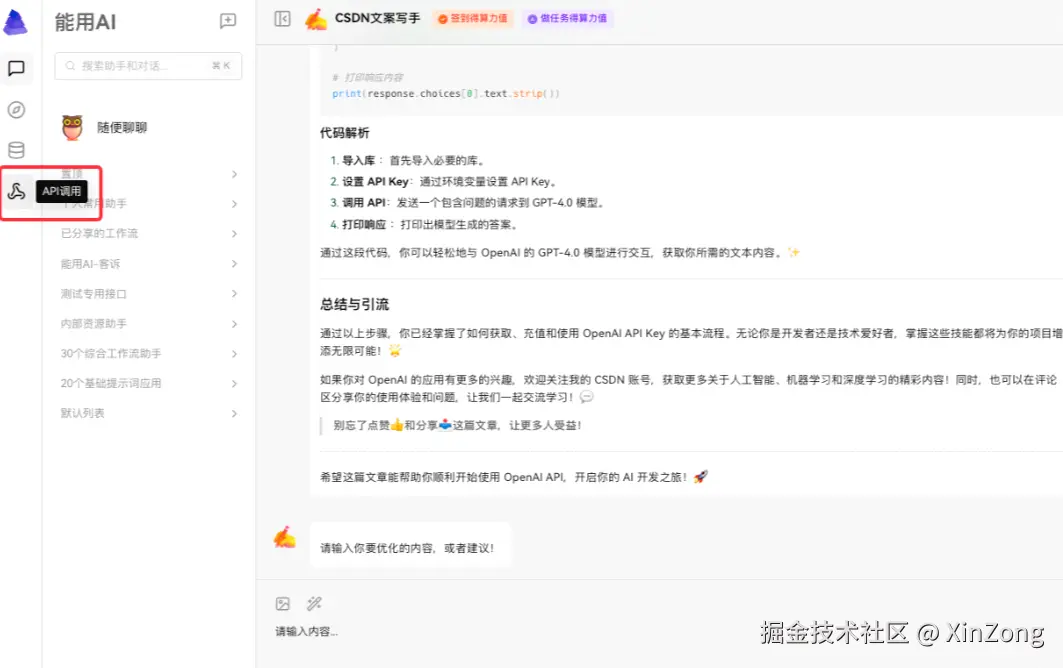Click the magic wand optimize icon
Viewport: 1063px width, 668px height.
pos(314,604)
